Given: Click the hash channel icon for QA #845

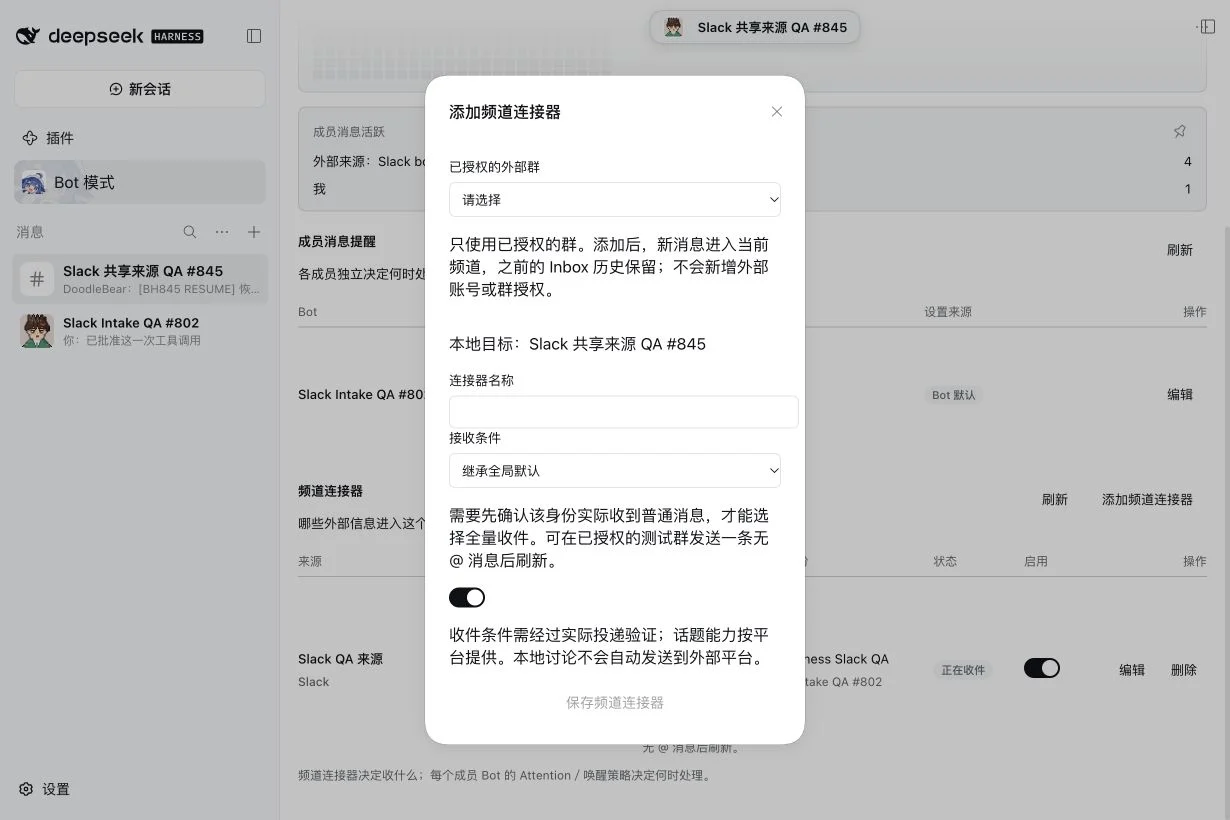Looking at the screenshot, I should [x=37, y=279].
